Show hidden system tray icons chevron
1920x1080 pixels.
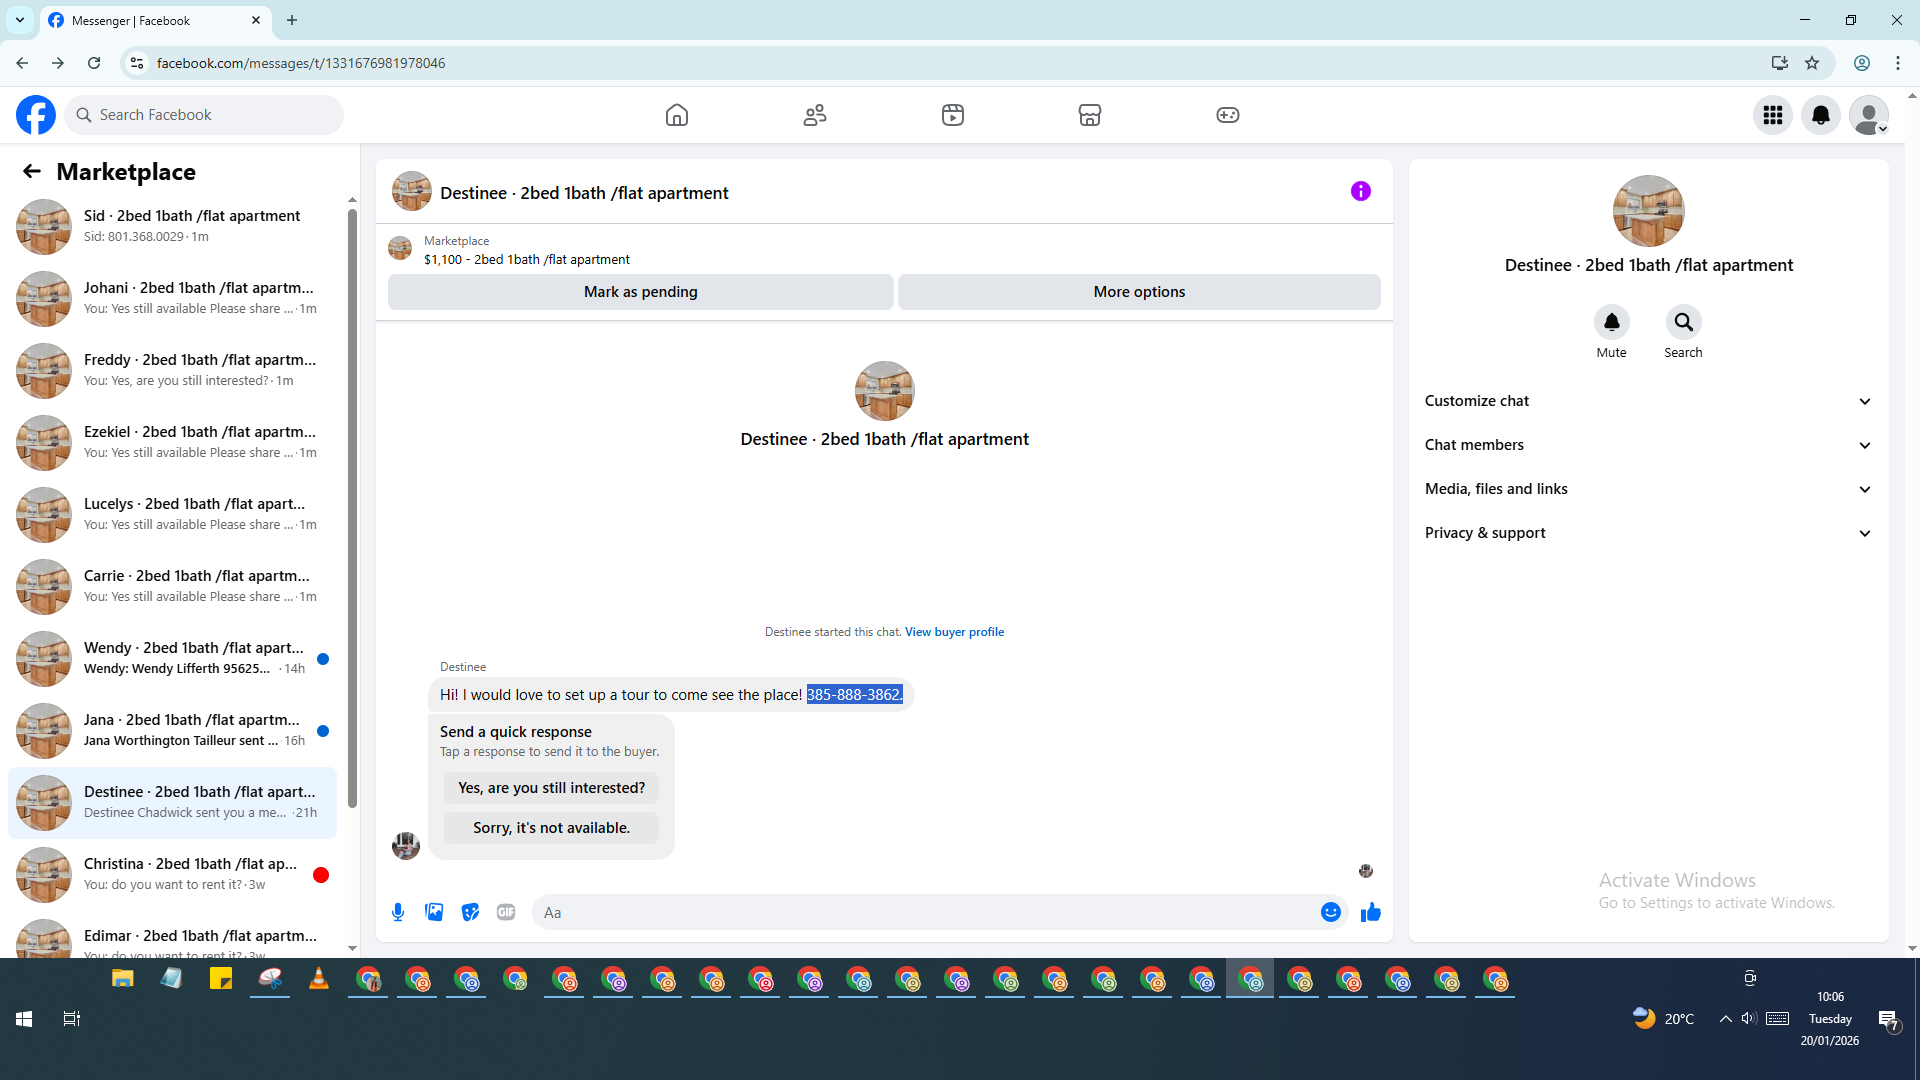tap(1726, 1019)
